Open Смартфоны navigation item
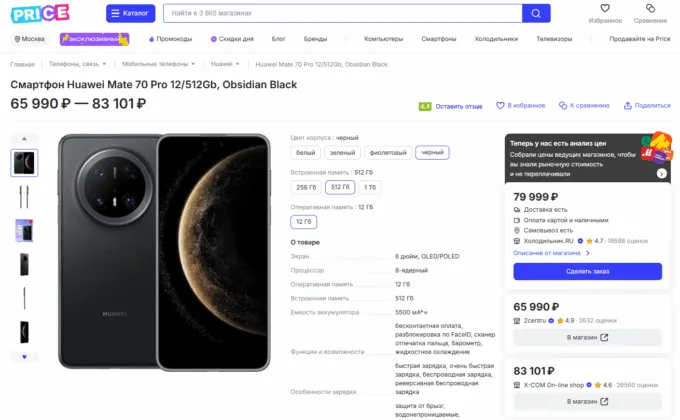Screen dimensions: 680x420 439,39
